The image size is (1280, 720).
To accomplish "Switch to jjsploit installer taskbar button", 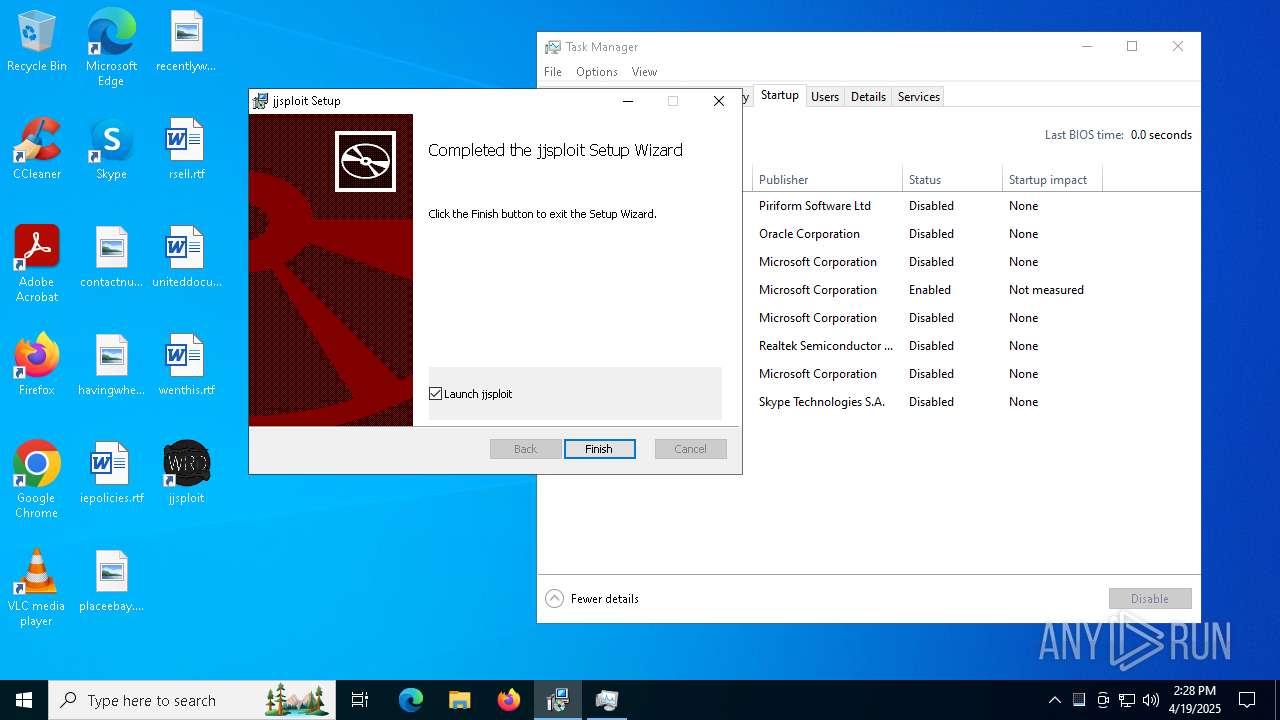I will (x=557, y=700).
